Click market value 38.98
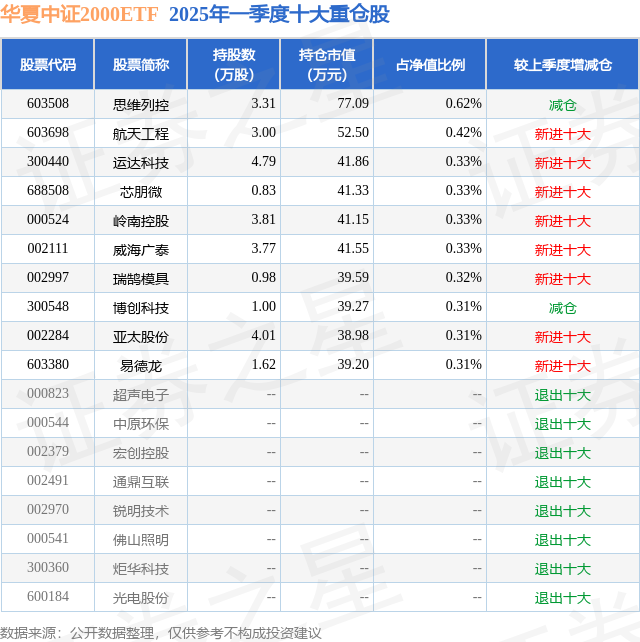Image resolution: width=640 pixels, height=642 pixels. [x=353, y=336]
